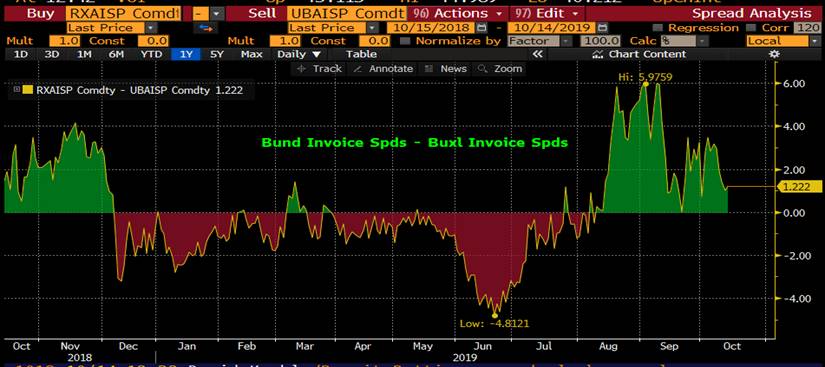Open the 96) Actions menu
825x367 pixels.
pos(457,14)
